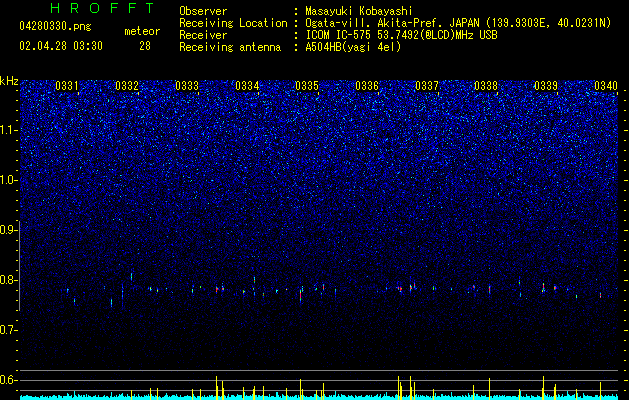Click the 1.1 frequency axis label
Viewport: 629px width, 400px height.
[8, 130]
